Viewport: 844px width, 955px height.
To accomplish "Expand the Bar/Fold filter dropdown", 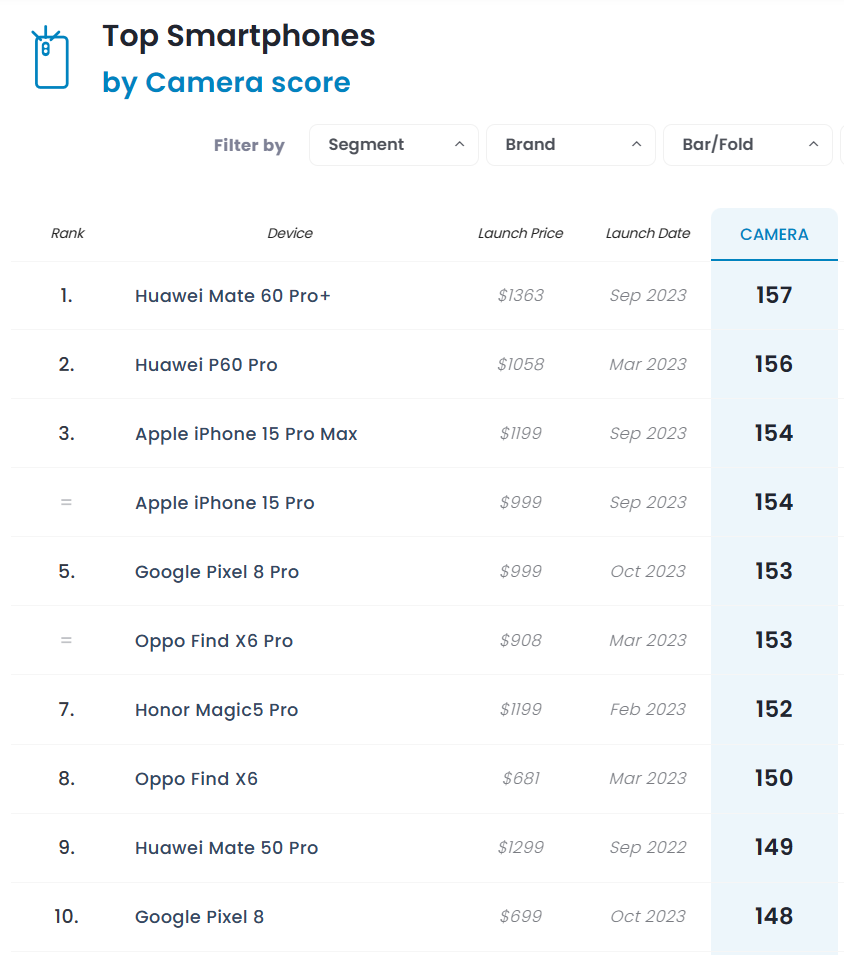I will [x=747, y=145].
